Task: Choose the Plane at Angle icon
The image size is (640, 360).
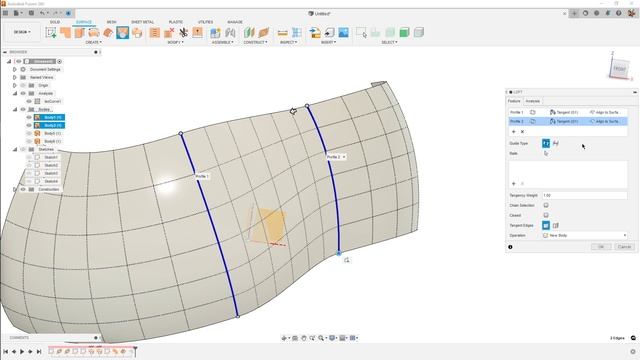Action: pyautogui.click(x=264, y=33)
